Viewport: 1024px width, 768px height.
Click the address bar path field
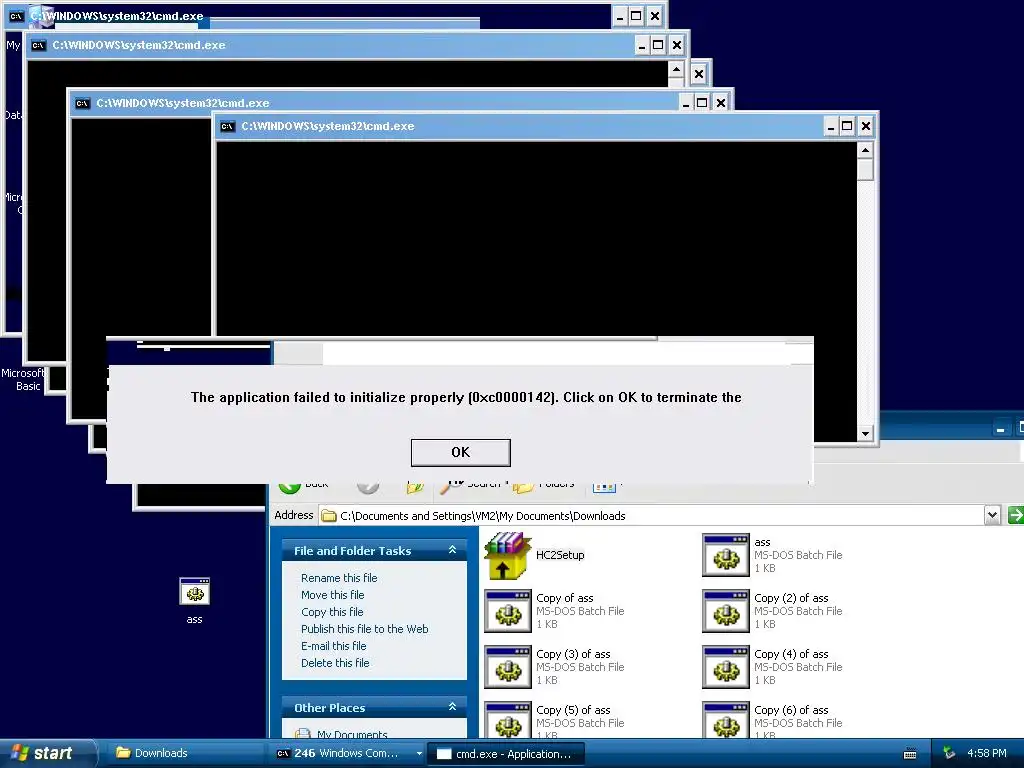pos(652,516)
